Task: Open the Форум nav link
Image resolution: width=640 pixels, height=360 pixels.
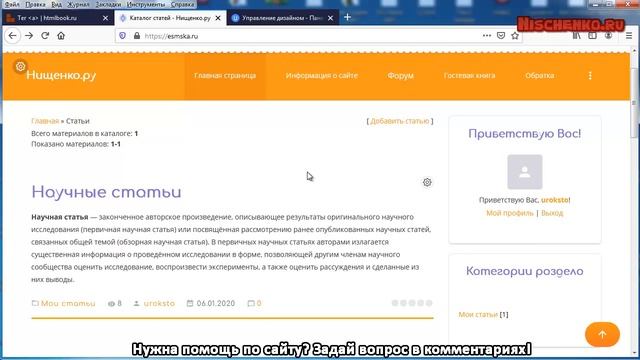Action: coord(400,76)
